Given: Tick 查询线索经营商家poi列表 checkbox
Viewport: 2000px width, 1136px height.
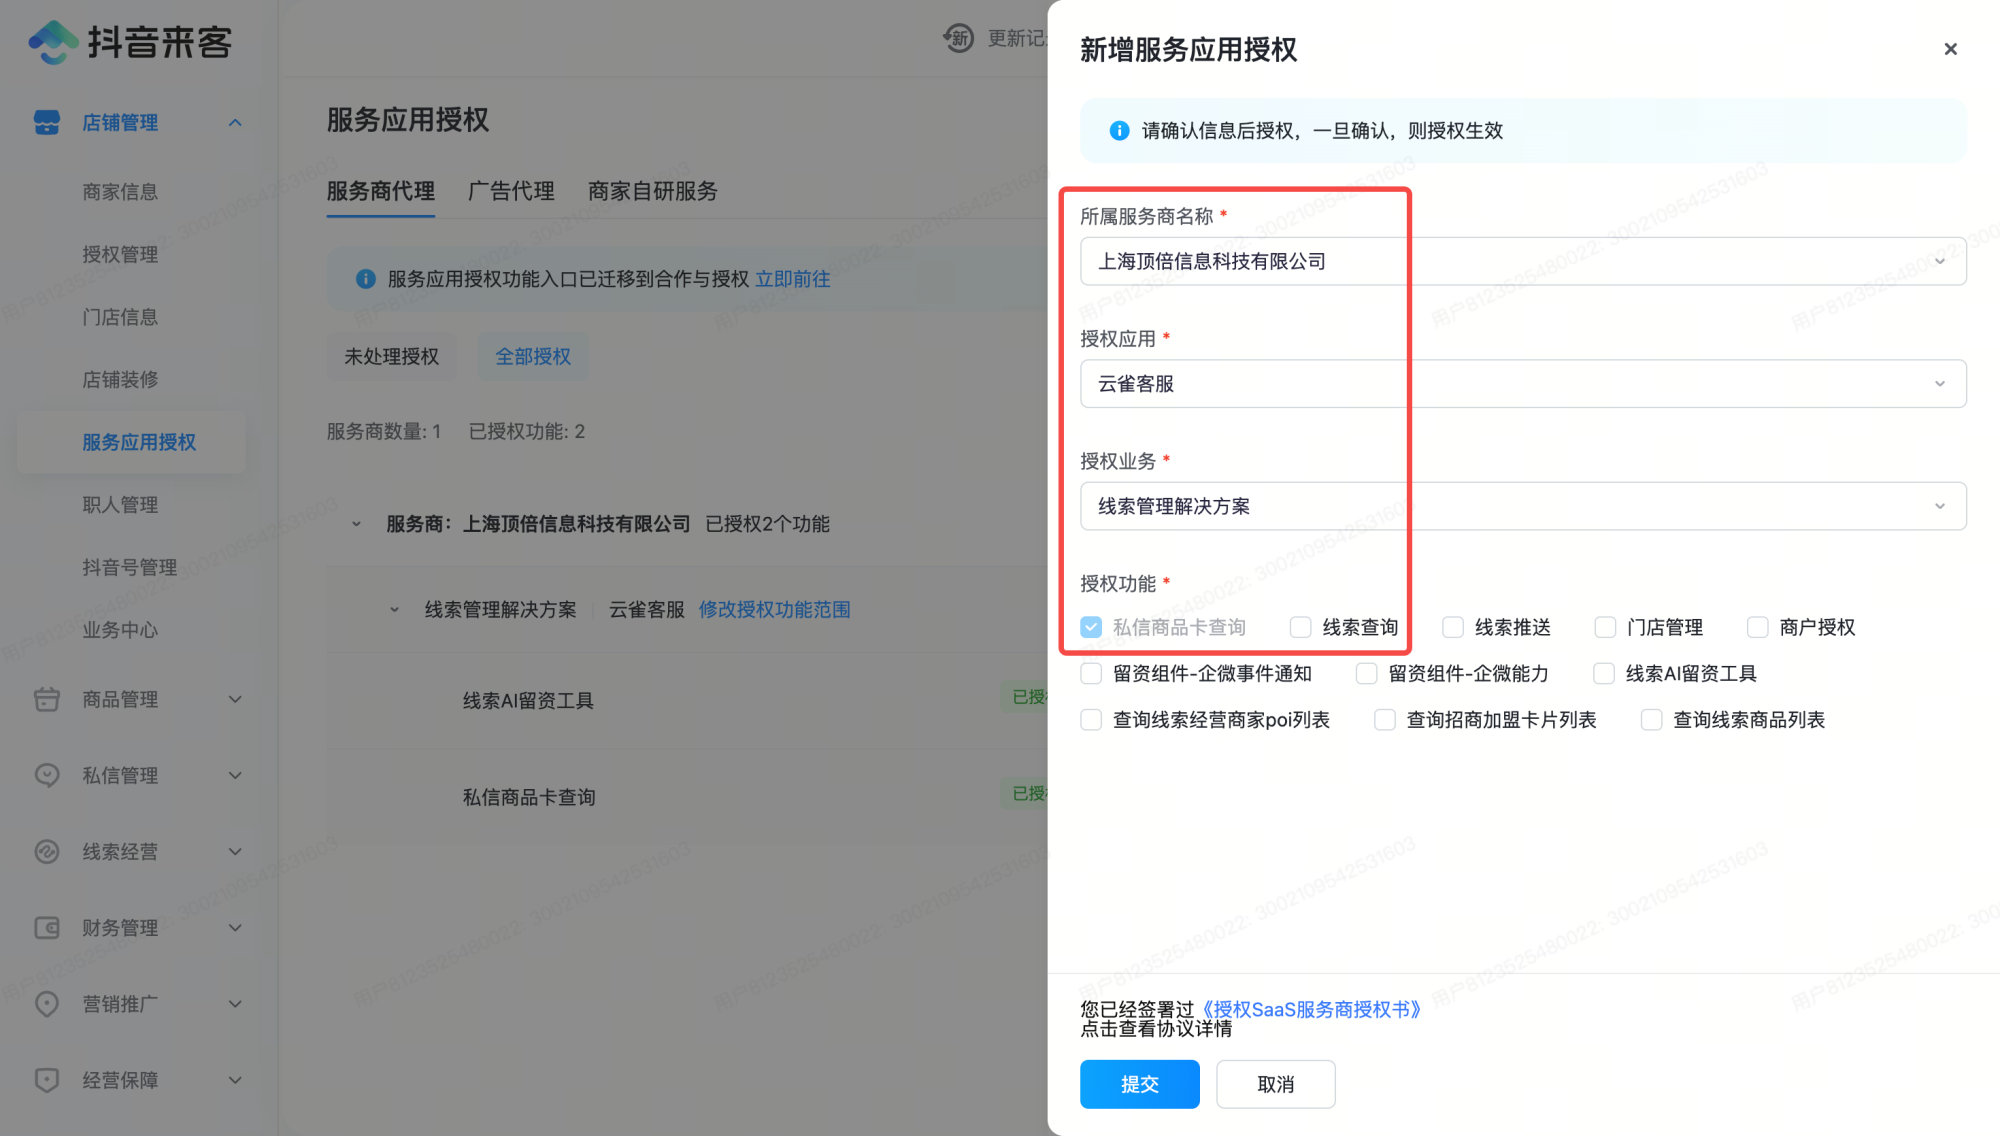Looking at the screenshot, I should (x=1091, y=720).
